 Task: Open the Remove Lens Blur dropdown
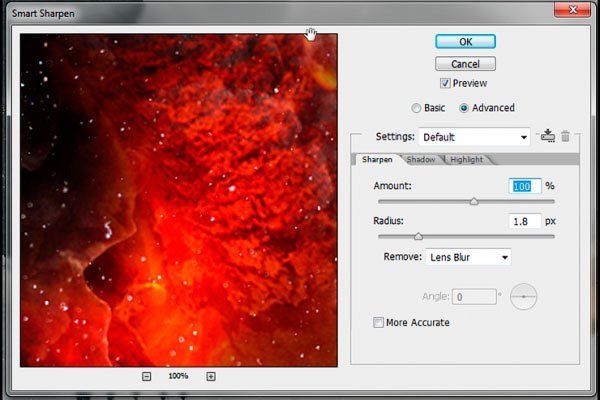[x=468, y=257]
